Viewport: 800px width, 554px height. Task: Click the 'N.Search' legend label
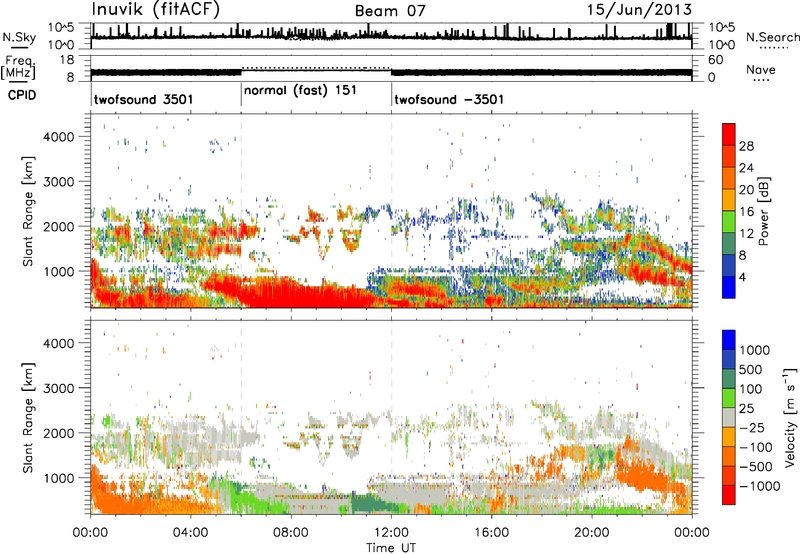click(772, 37)
